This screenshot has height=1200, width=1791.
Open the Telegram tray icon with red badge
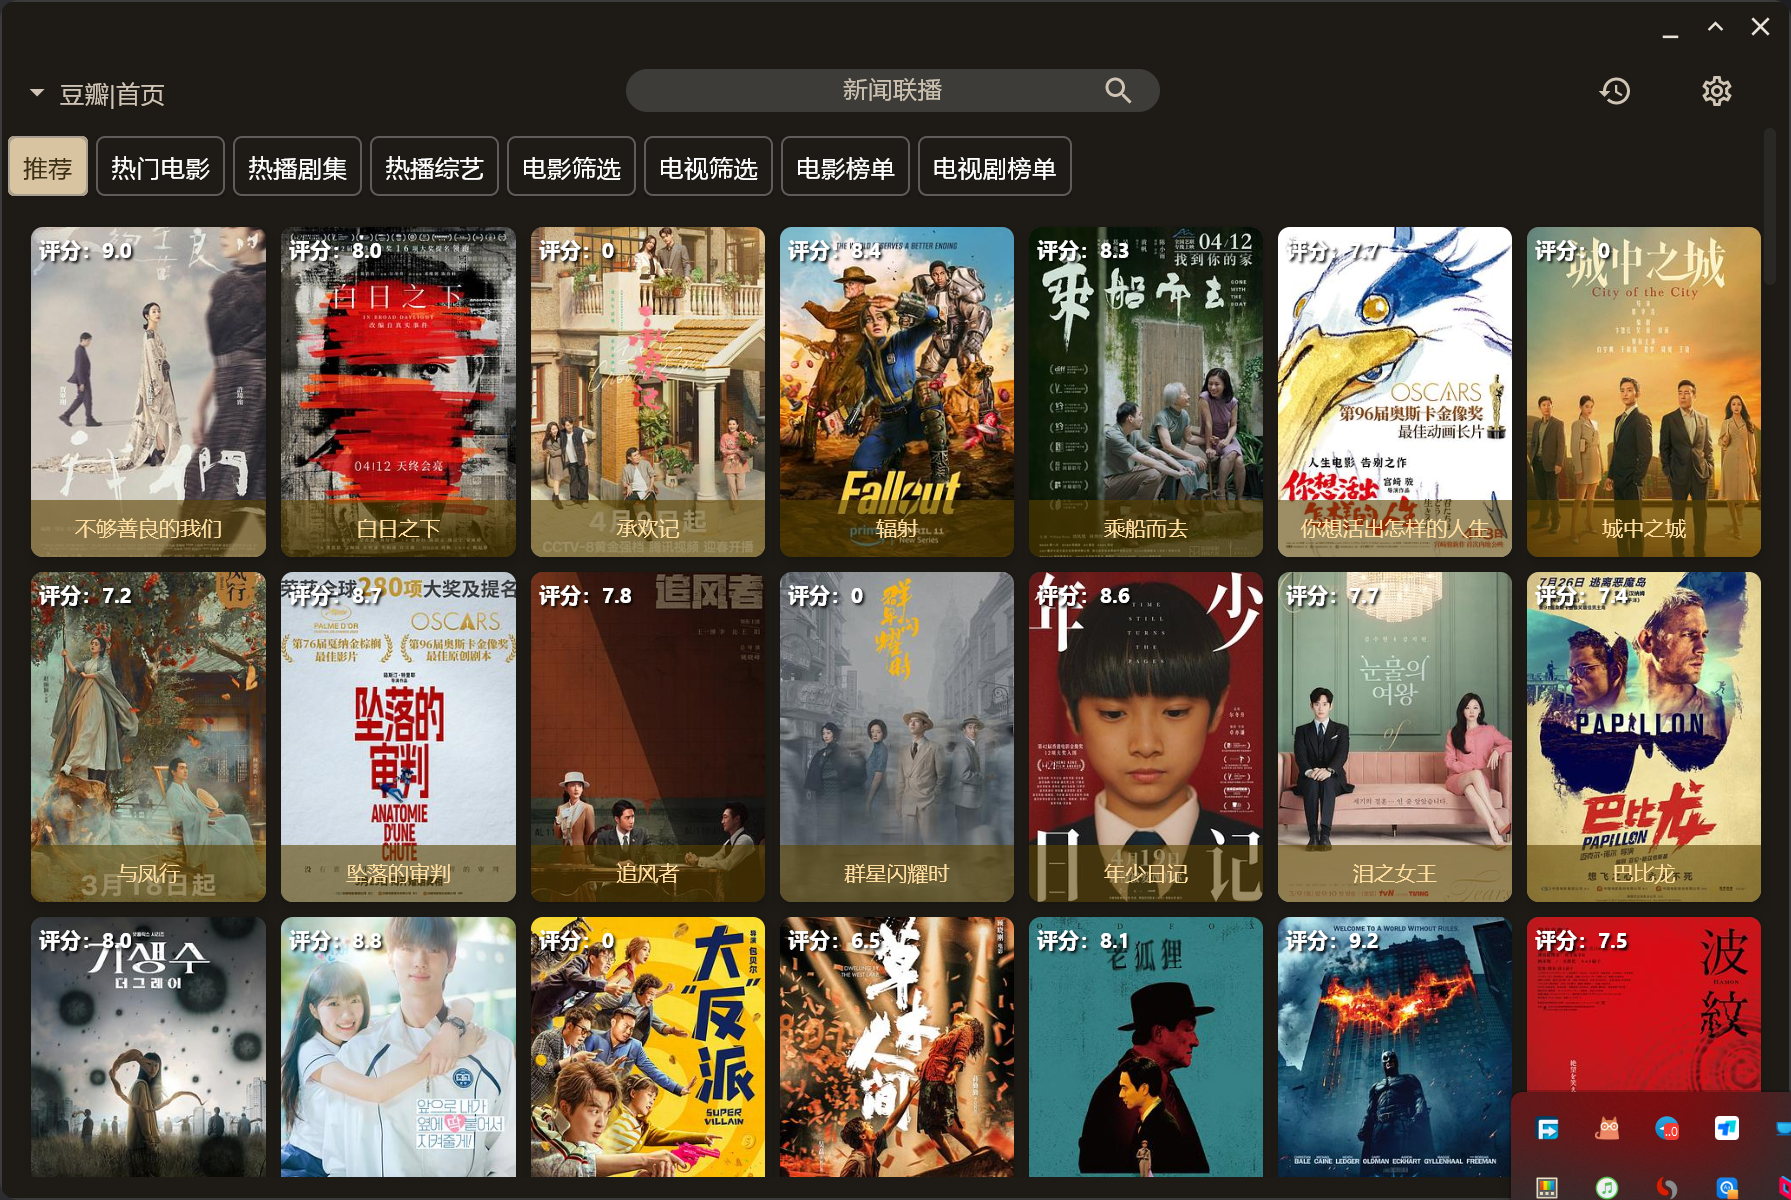(x=1667, y=1129)
